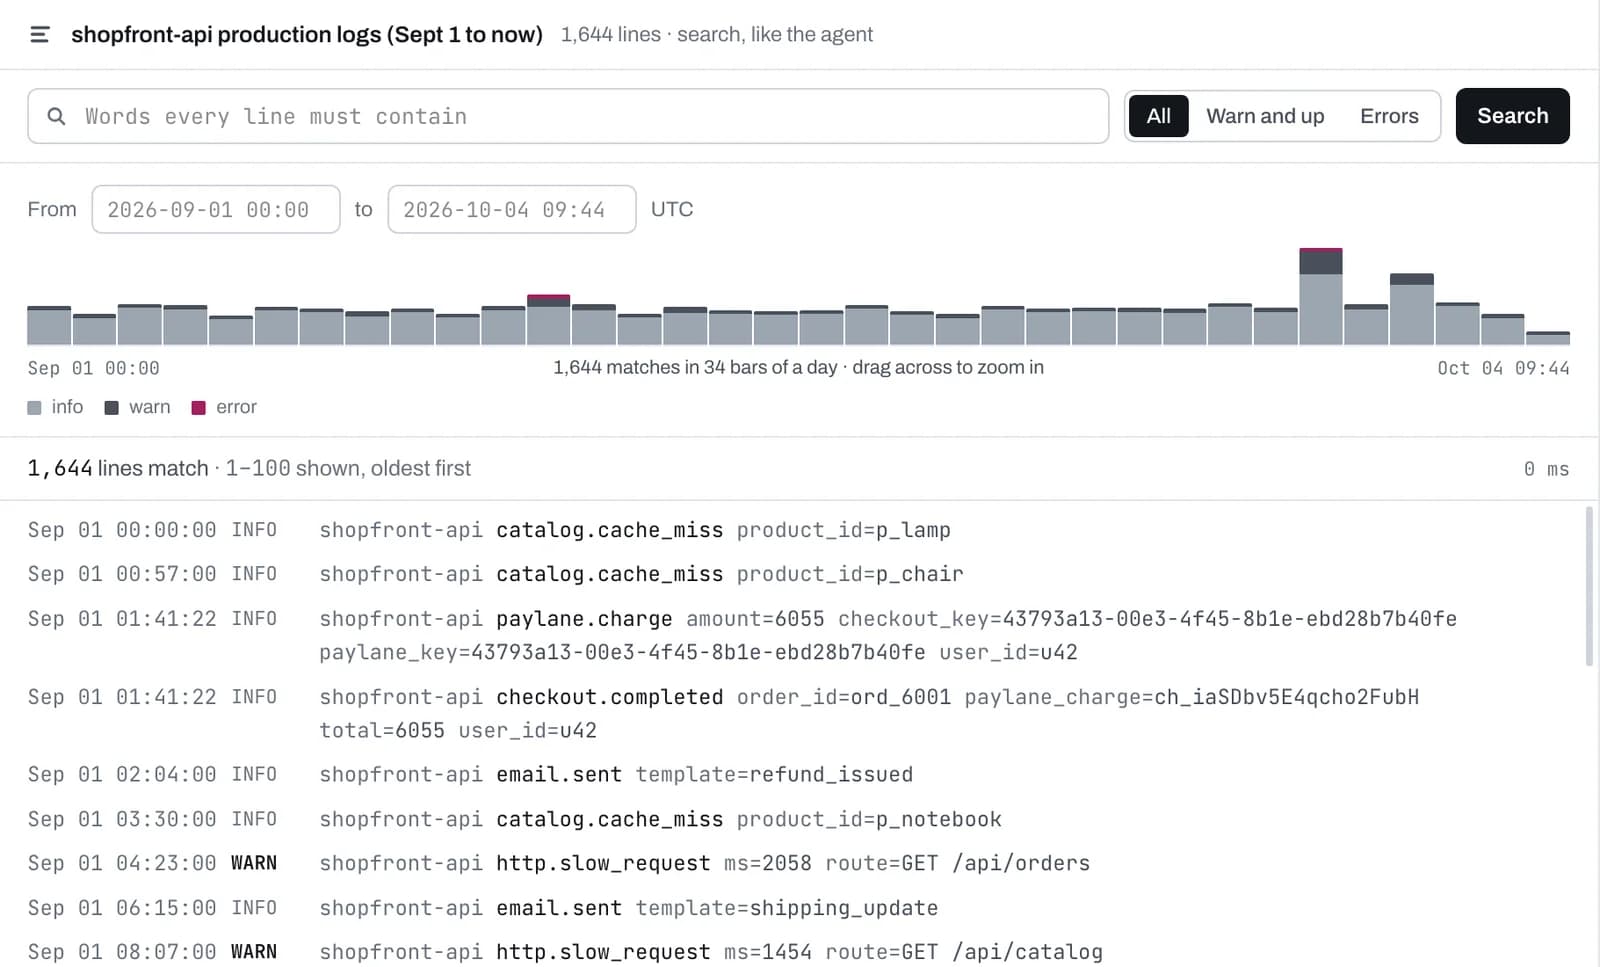Screen dimensions: 1600x967
Task: Click the 'Oct 04 09:44' axis label
Action: point(1503,368)
